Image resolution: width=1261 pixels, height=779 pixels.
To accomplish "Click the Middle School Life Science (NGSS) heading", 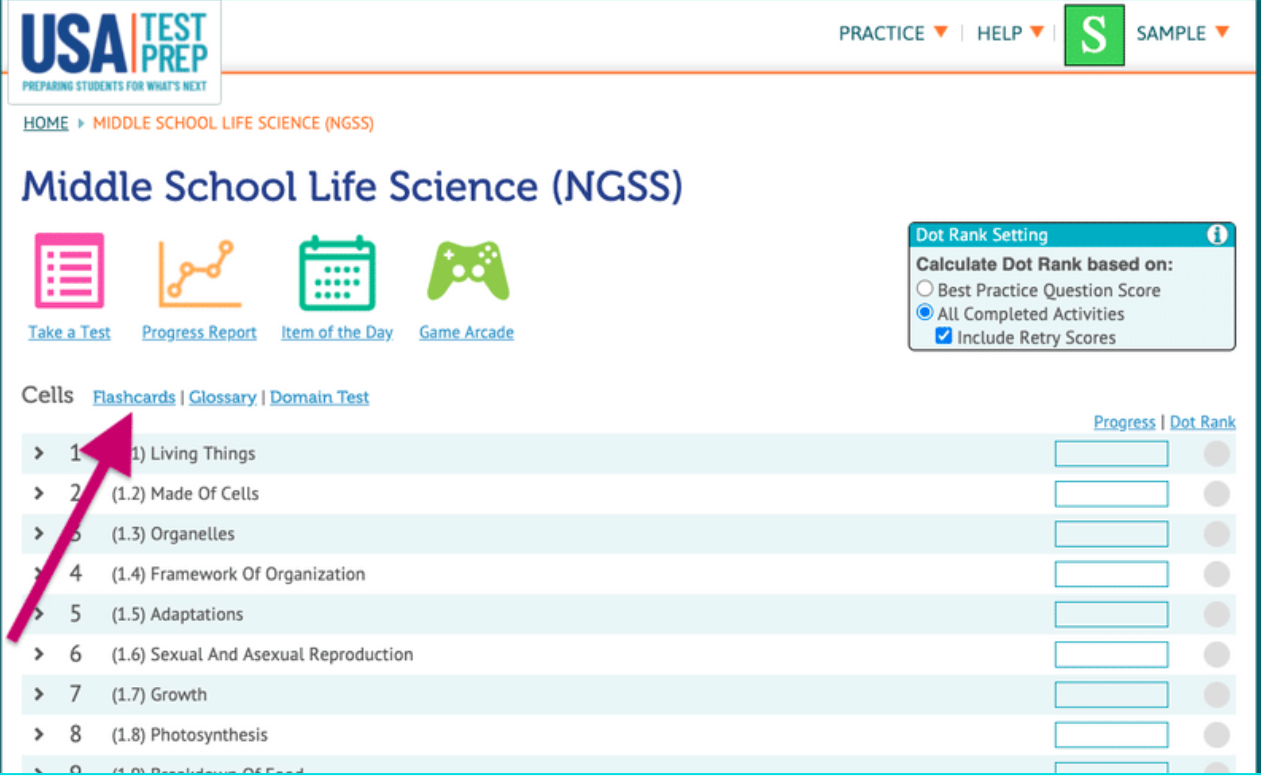I will pos(352,187).
